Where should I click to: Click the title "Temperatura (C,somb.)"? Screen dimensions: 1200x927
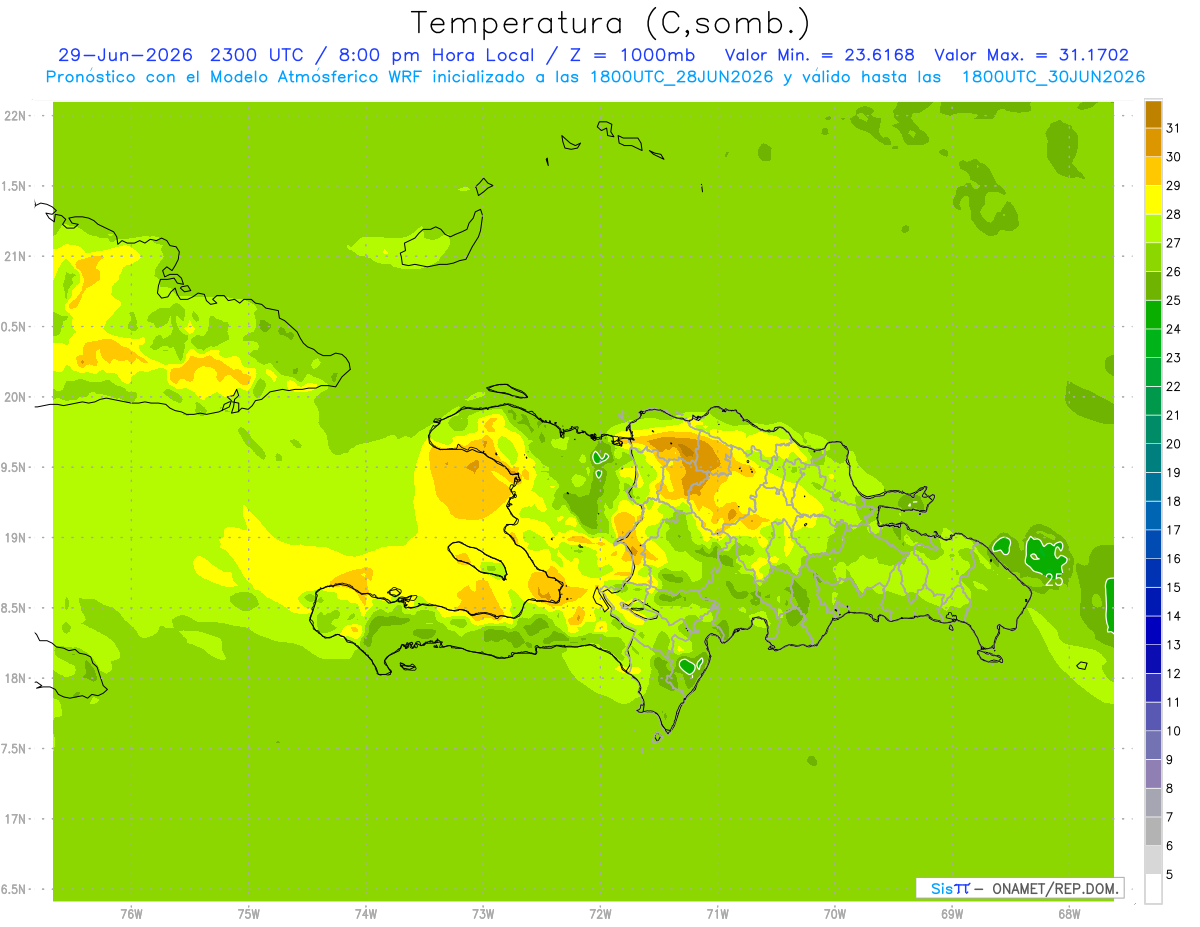610,22
